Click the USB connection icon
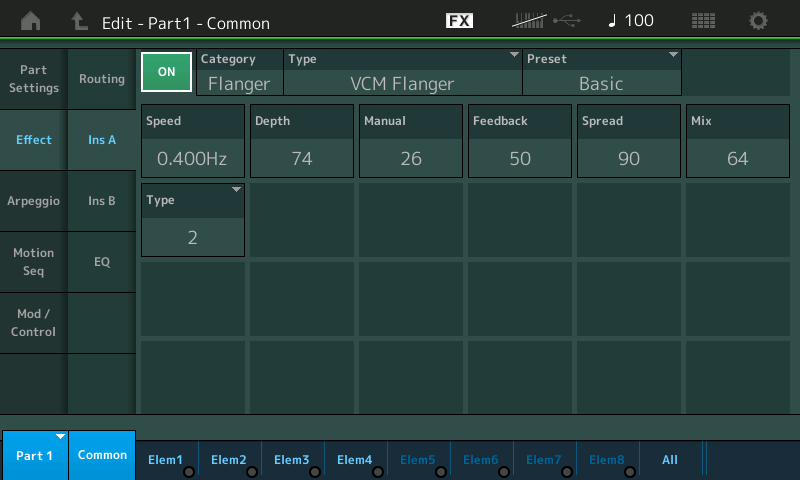The width and height of the screenshot is (800, 480). [567, 21]
